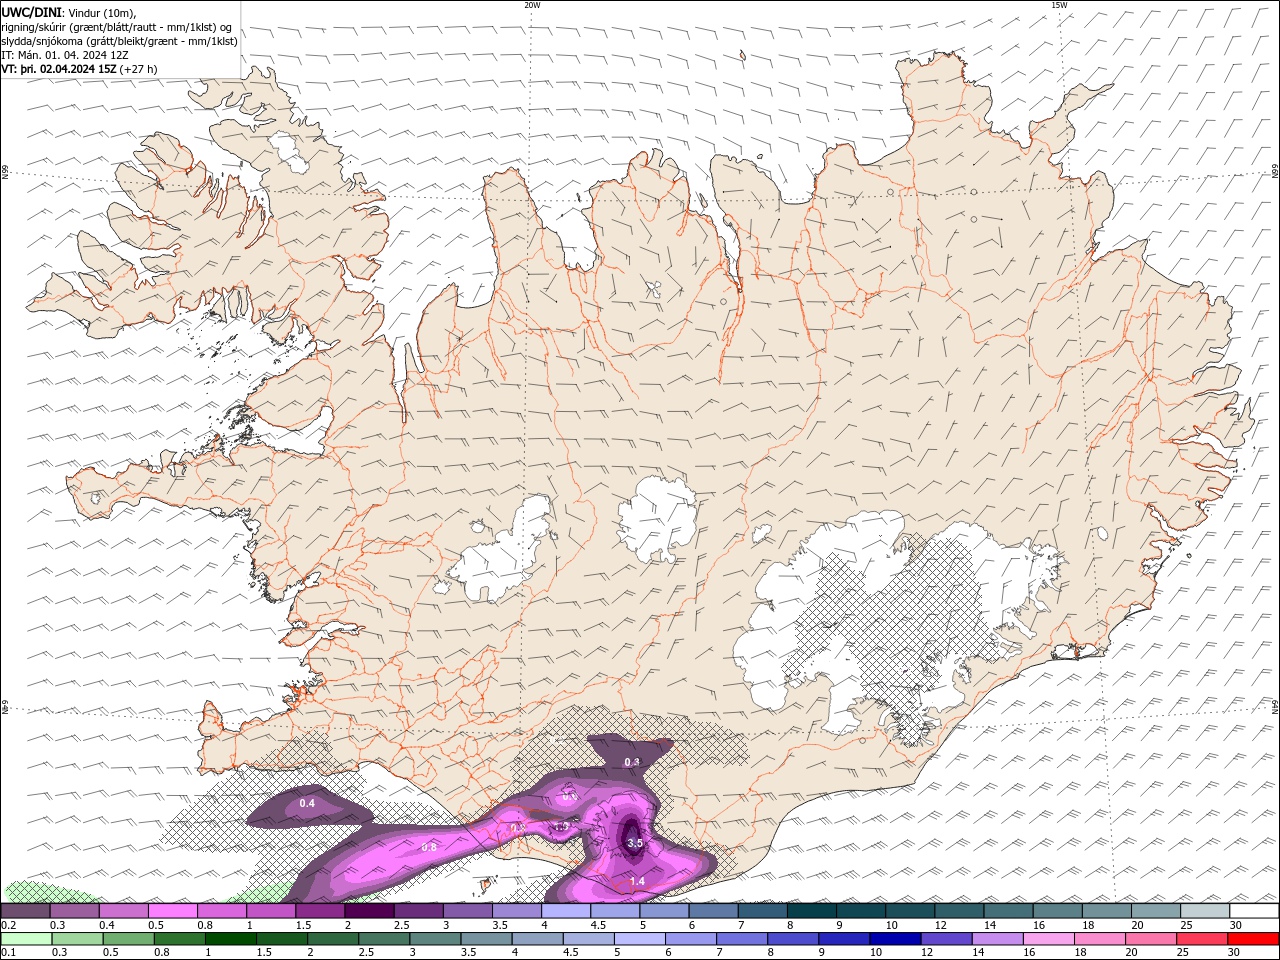1280x960 pixels.
Task: Pick the upper-row swatch starting at 3.5
Action: click(516, 911)
